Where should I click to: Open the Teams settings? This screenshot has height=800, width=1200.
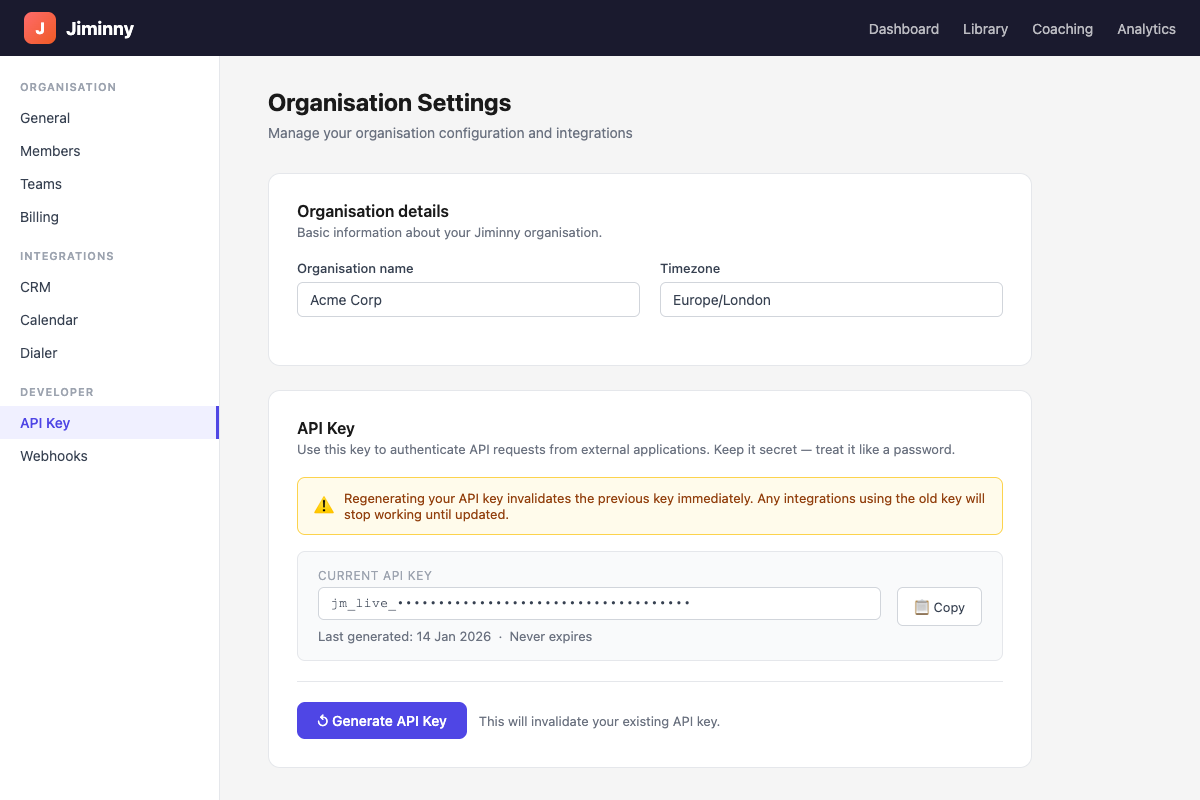(x=41, y=184)
